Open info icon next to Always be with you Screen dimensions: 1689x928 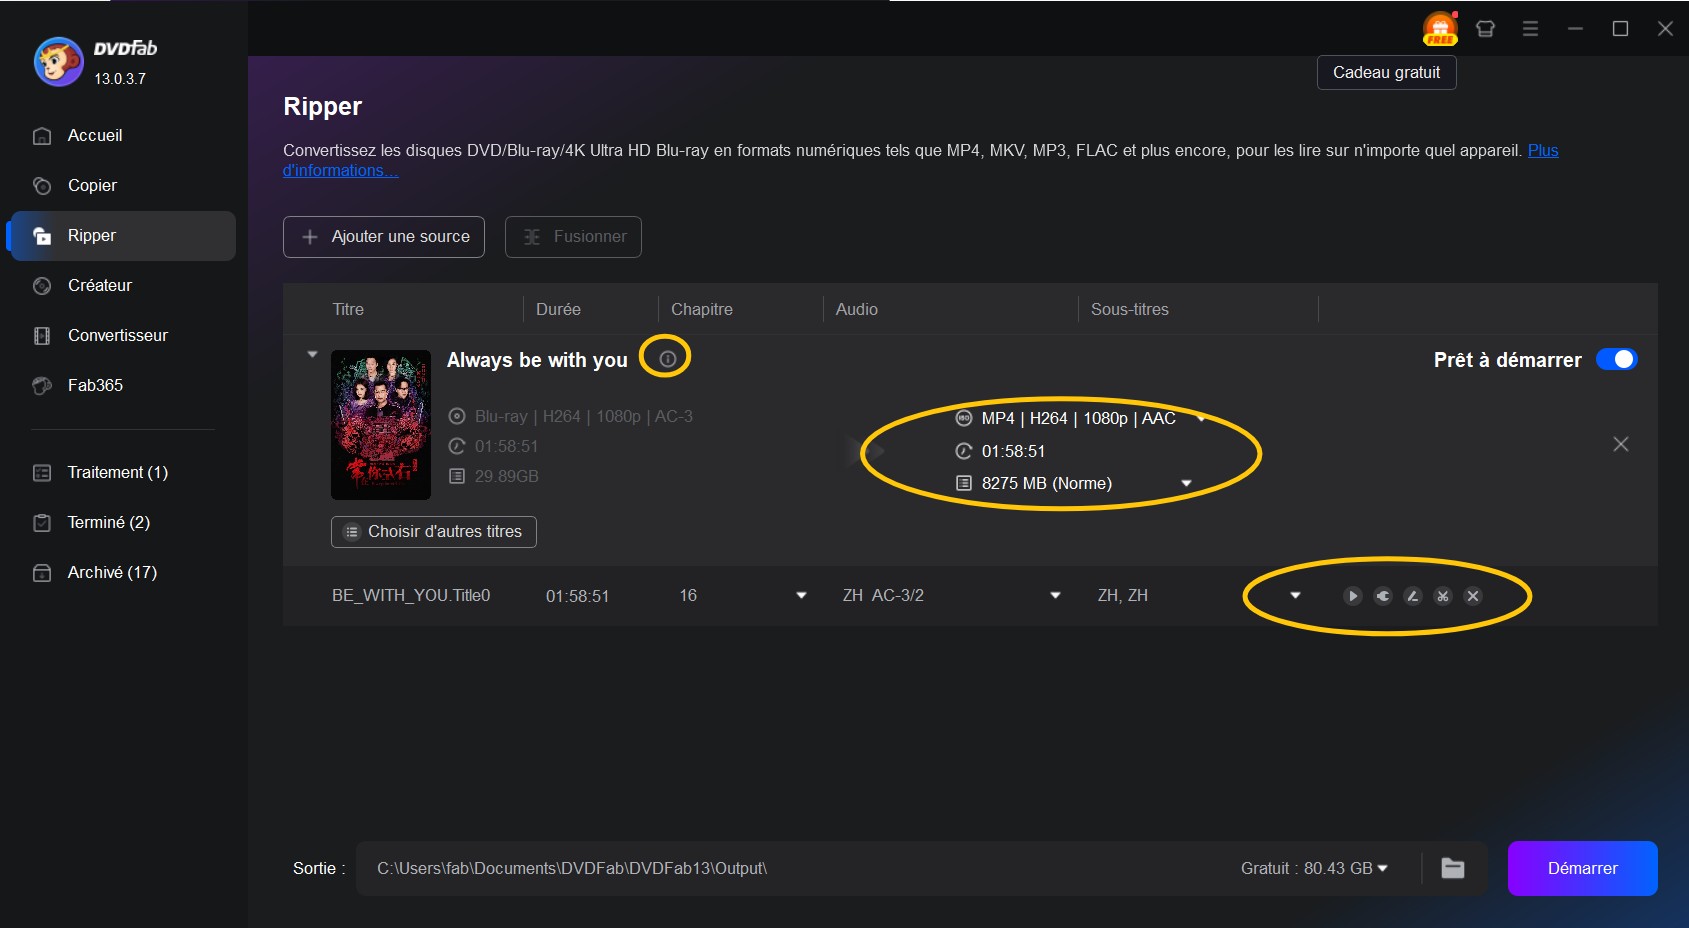point(668,359)
